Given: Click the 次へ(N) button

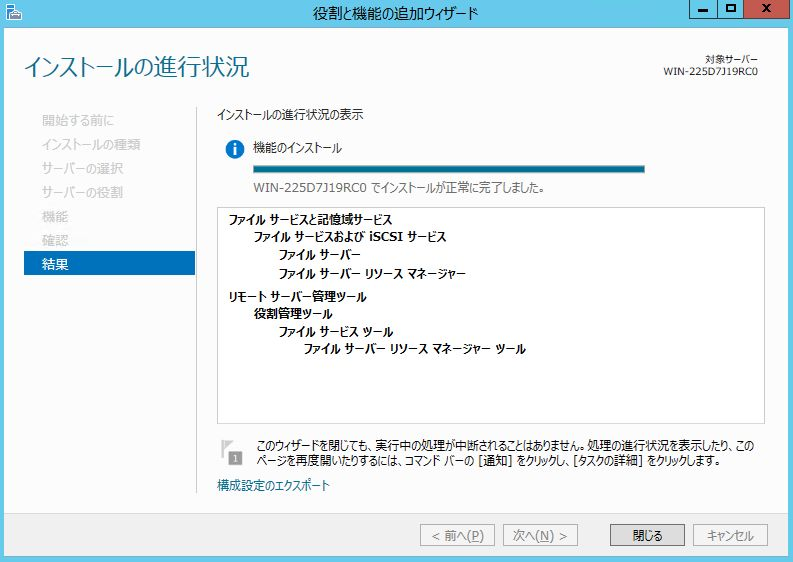Looking at the screenshot, I should coord(540,535).
